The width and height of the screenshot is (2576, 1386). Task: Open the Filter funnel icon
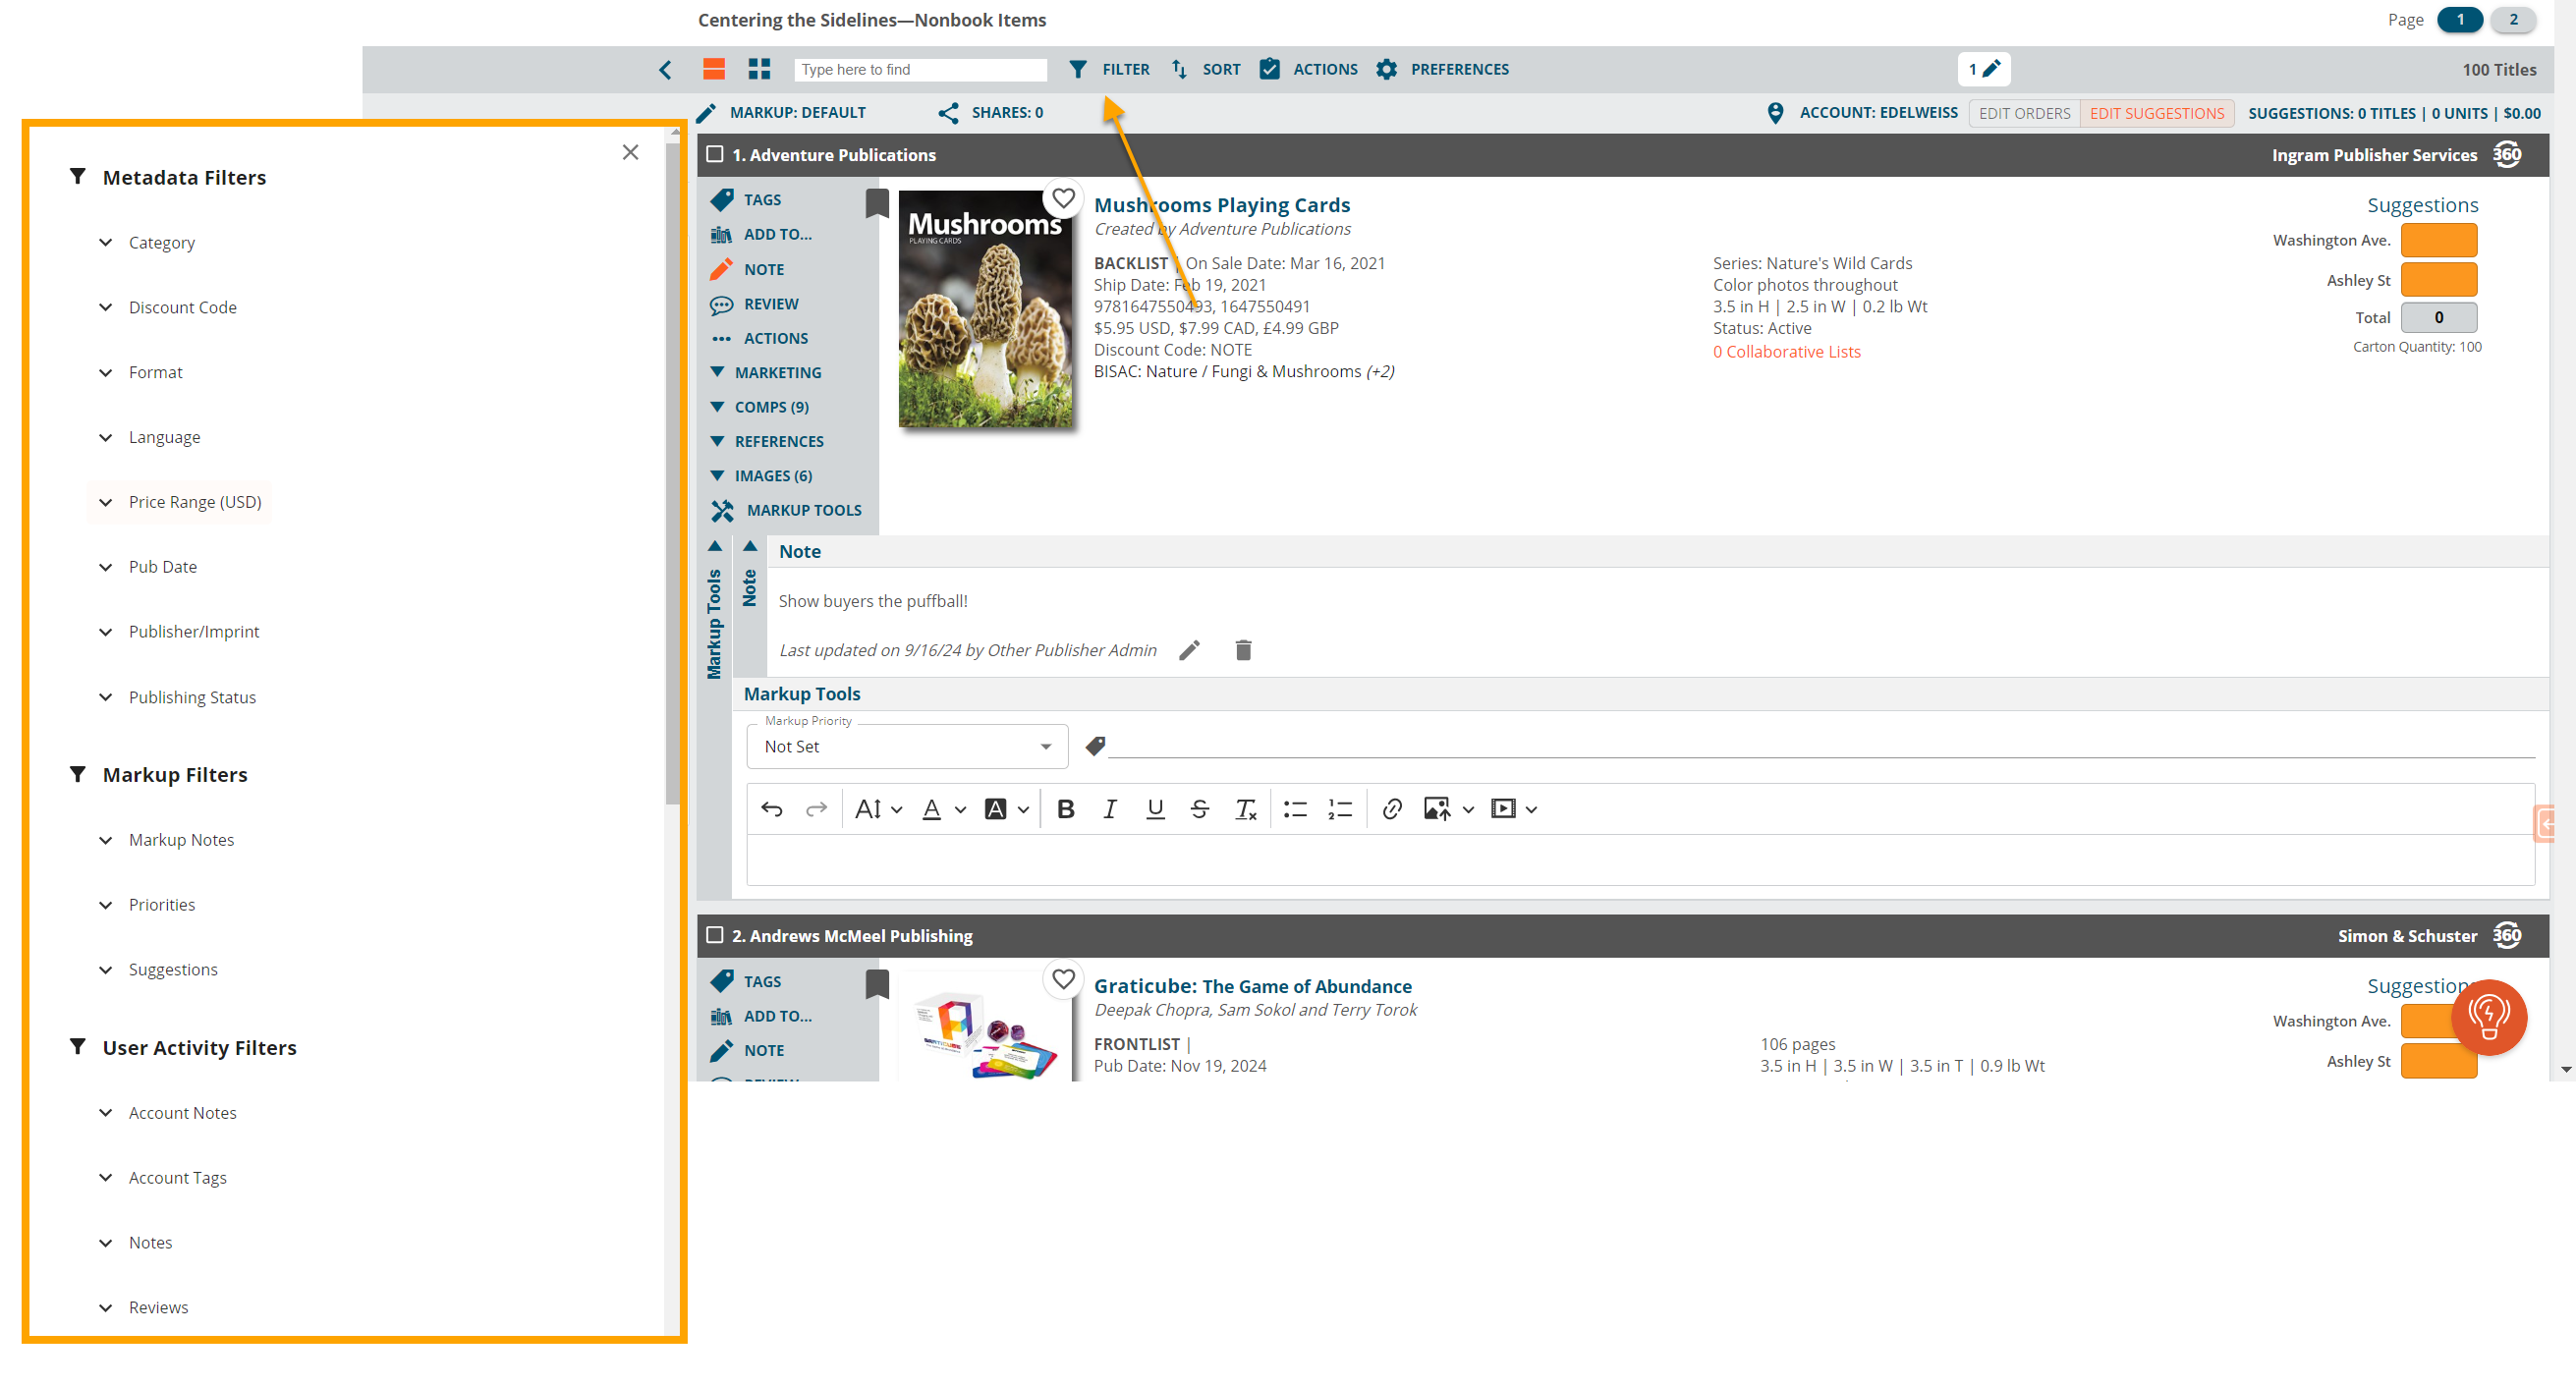tap(1077, 69)
